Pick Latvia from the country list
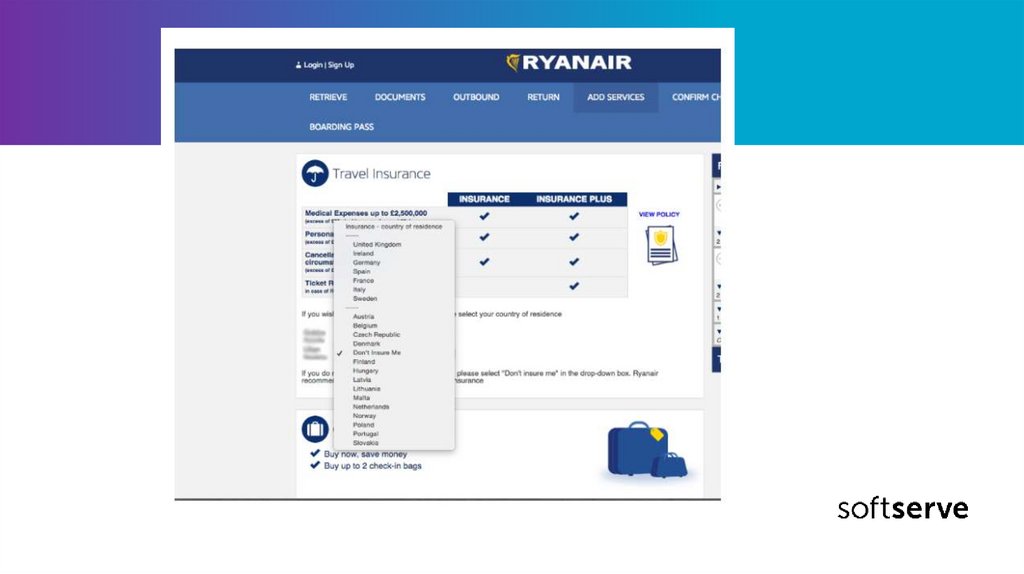 [362, 379]
